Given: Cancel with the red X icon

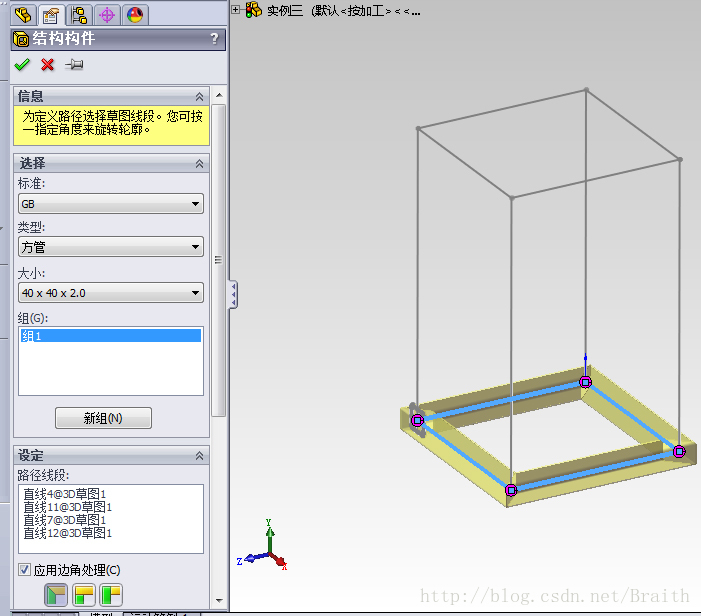Looking at the screenshot, I should [47, 65].
